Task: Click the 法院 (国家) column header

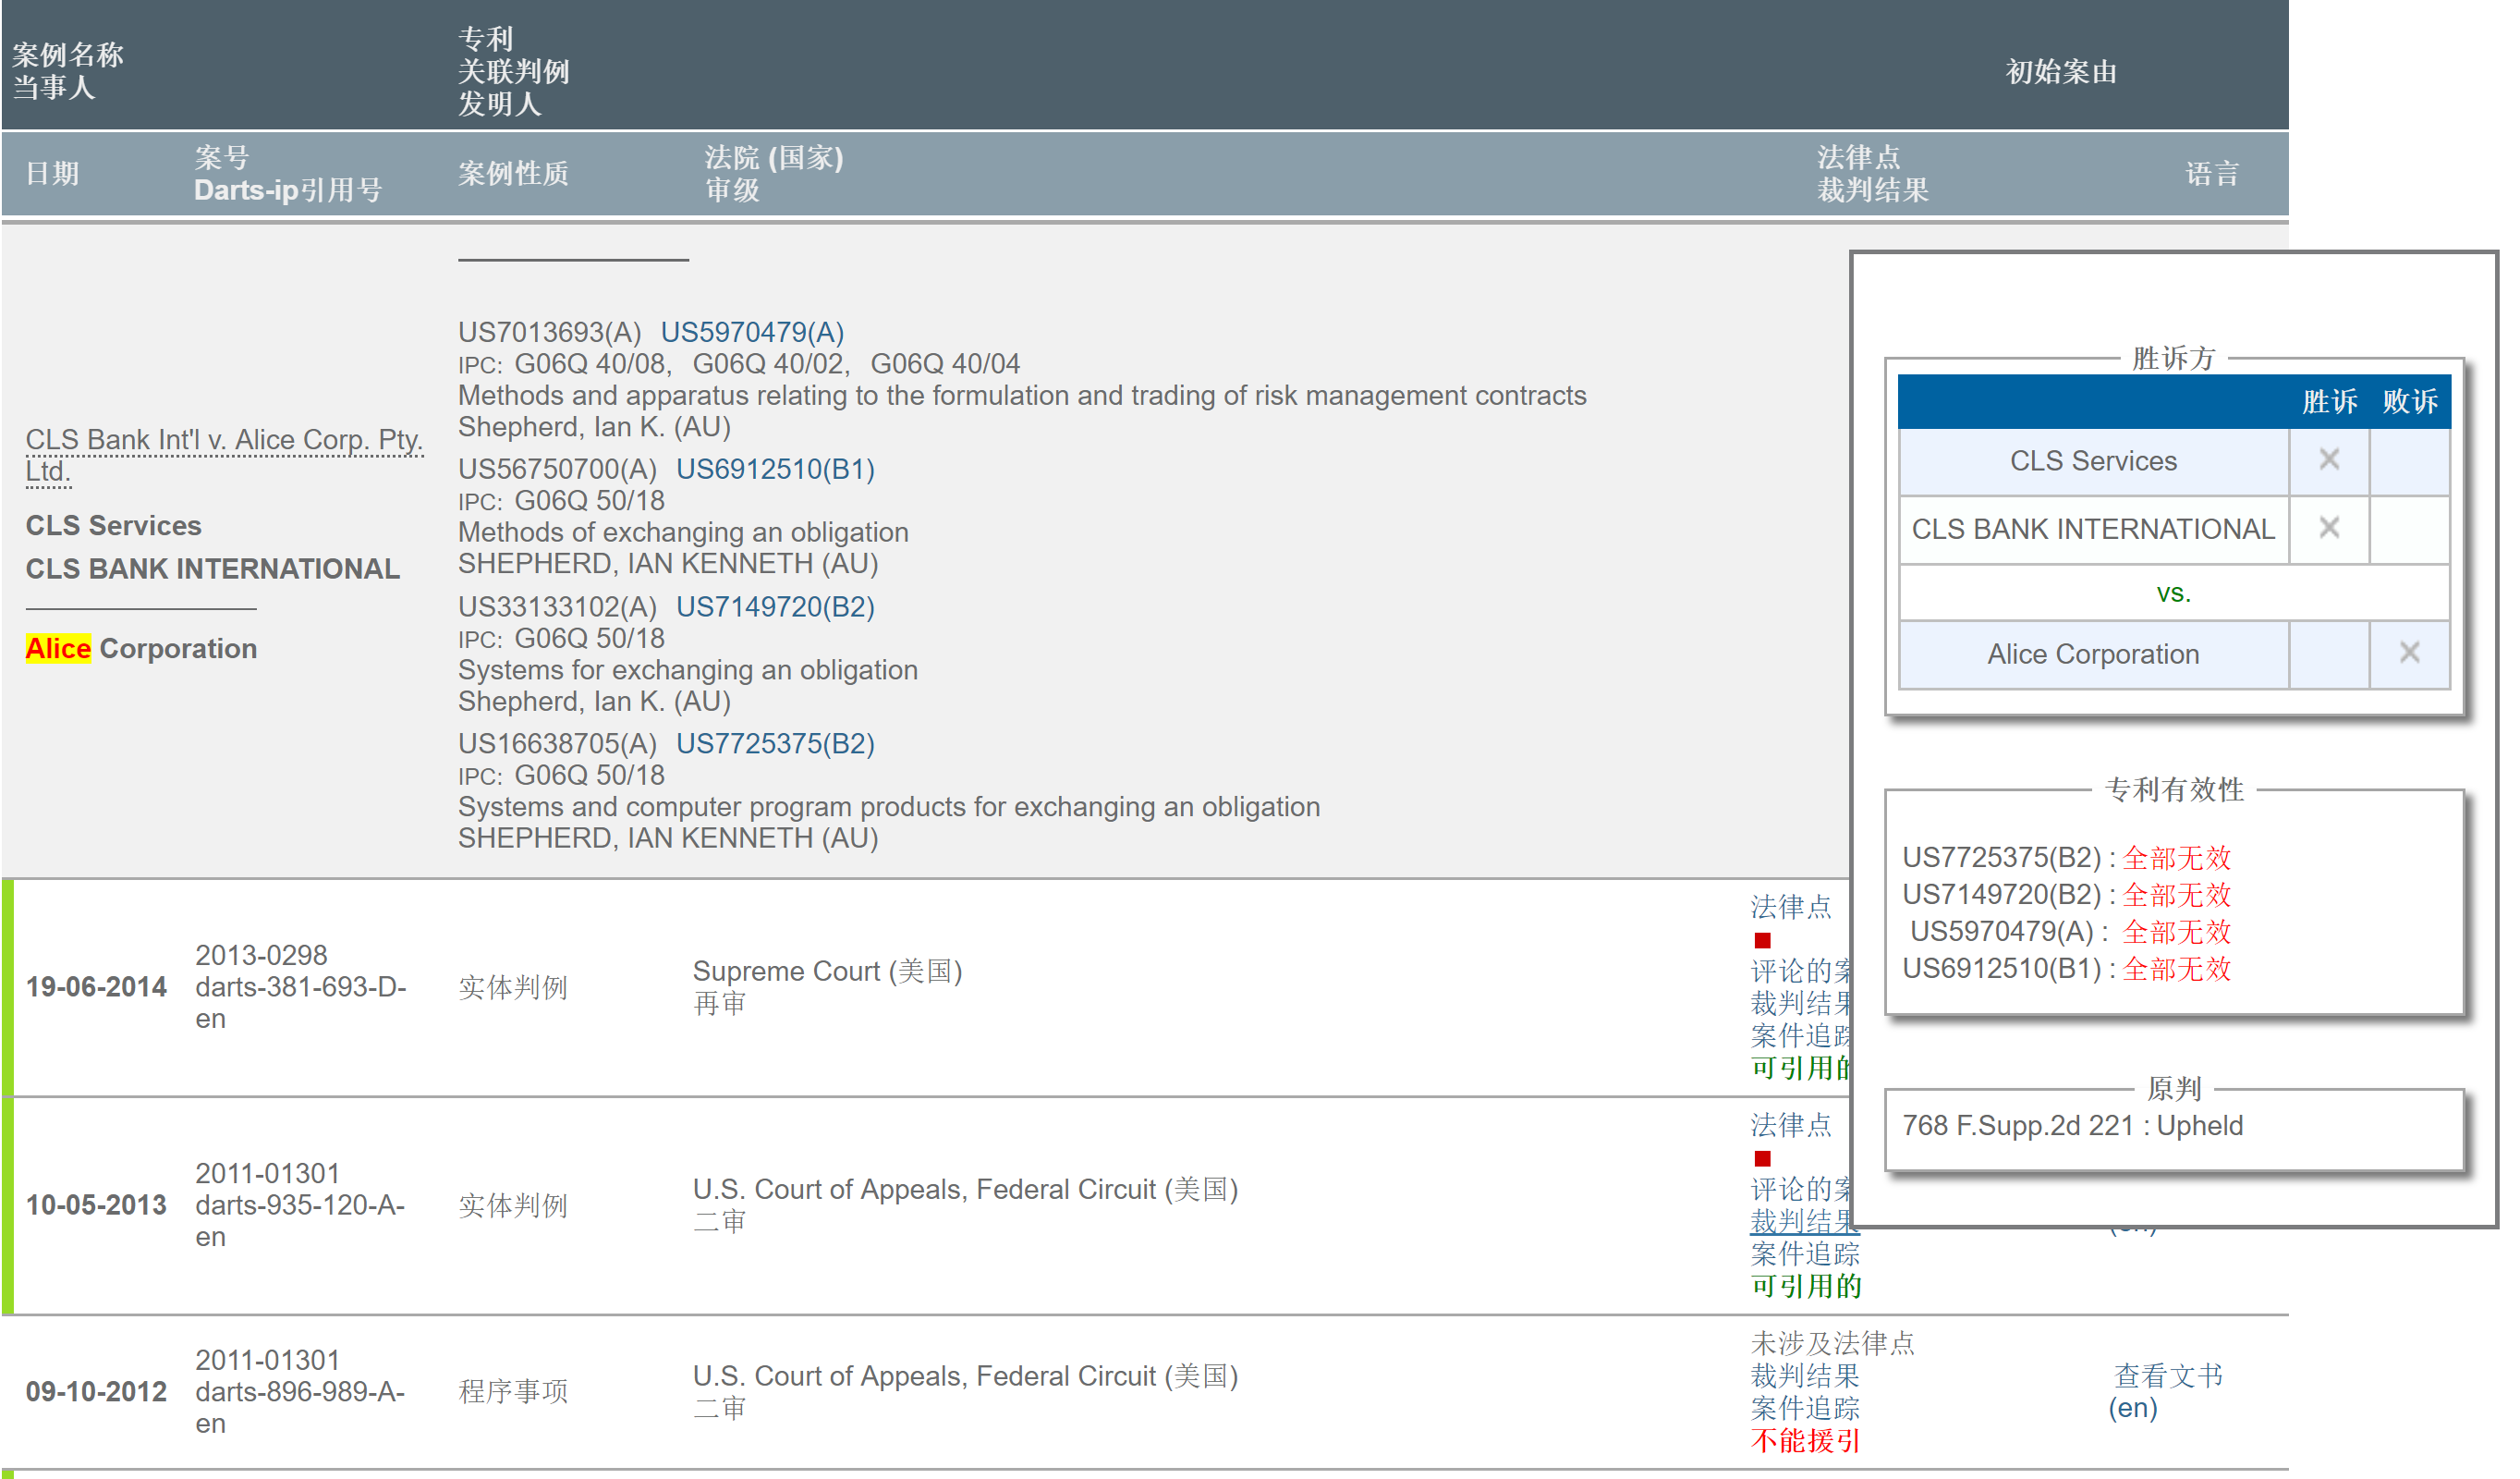Action: click(775, 158)
